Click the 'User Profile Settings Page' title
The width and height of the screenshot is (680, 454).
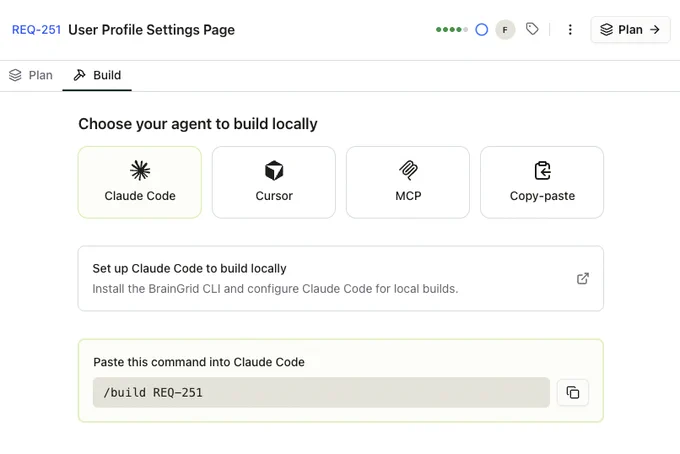pyautogui.click(x=151, y=30)
